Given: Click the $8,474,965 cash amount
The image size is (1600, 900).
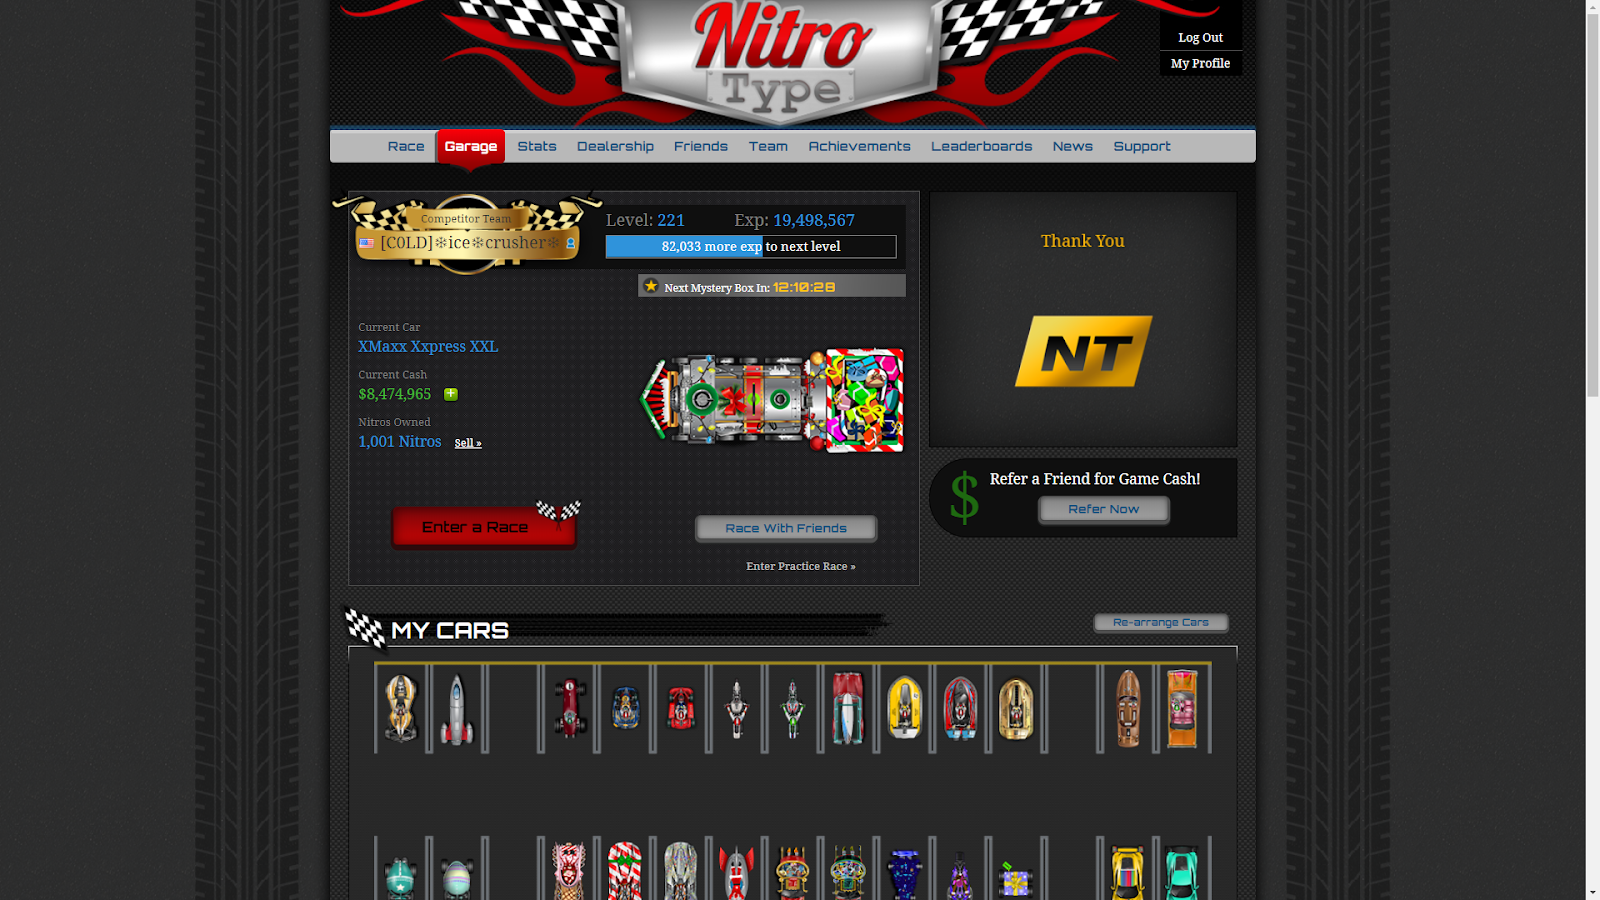Looking at the screenshot, I should 395,394.
